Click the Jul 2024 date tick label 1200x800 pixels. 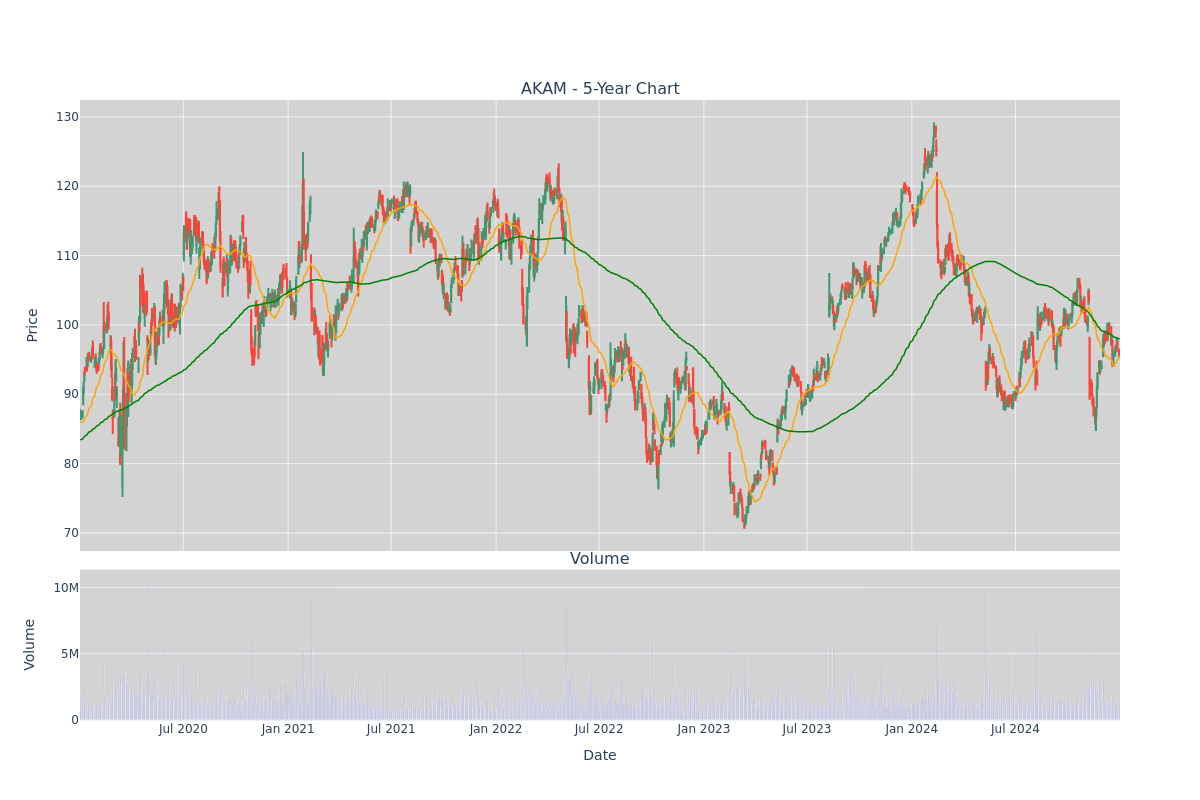[1015, 729]
